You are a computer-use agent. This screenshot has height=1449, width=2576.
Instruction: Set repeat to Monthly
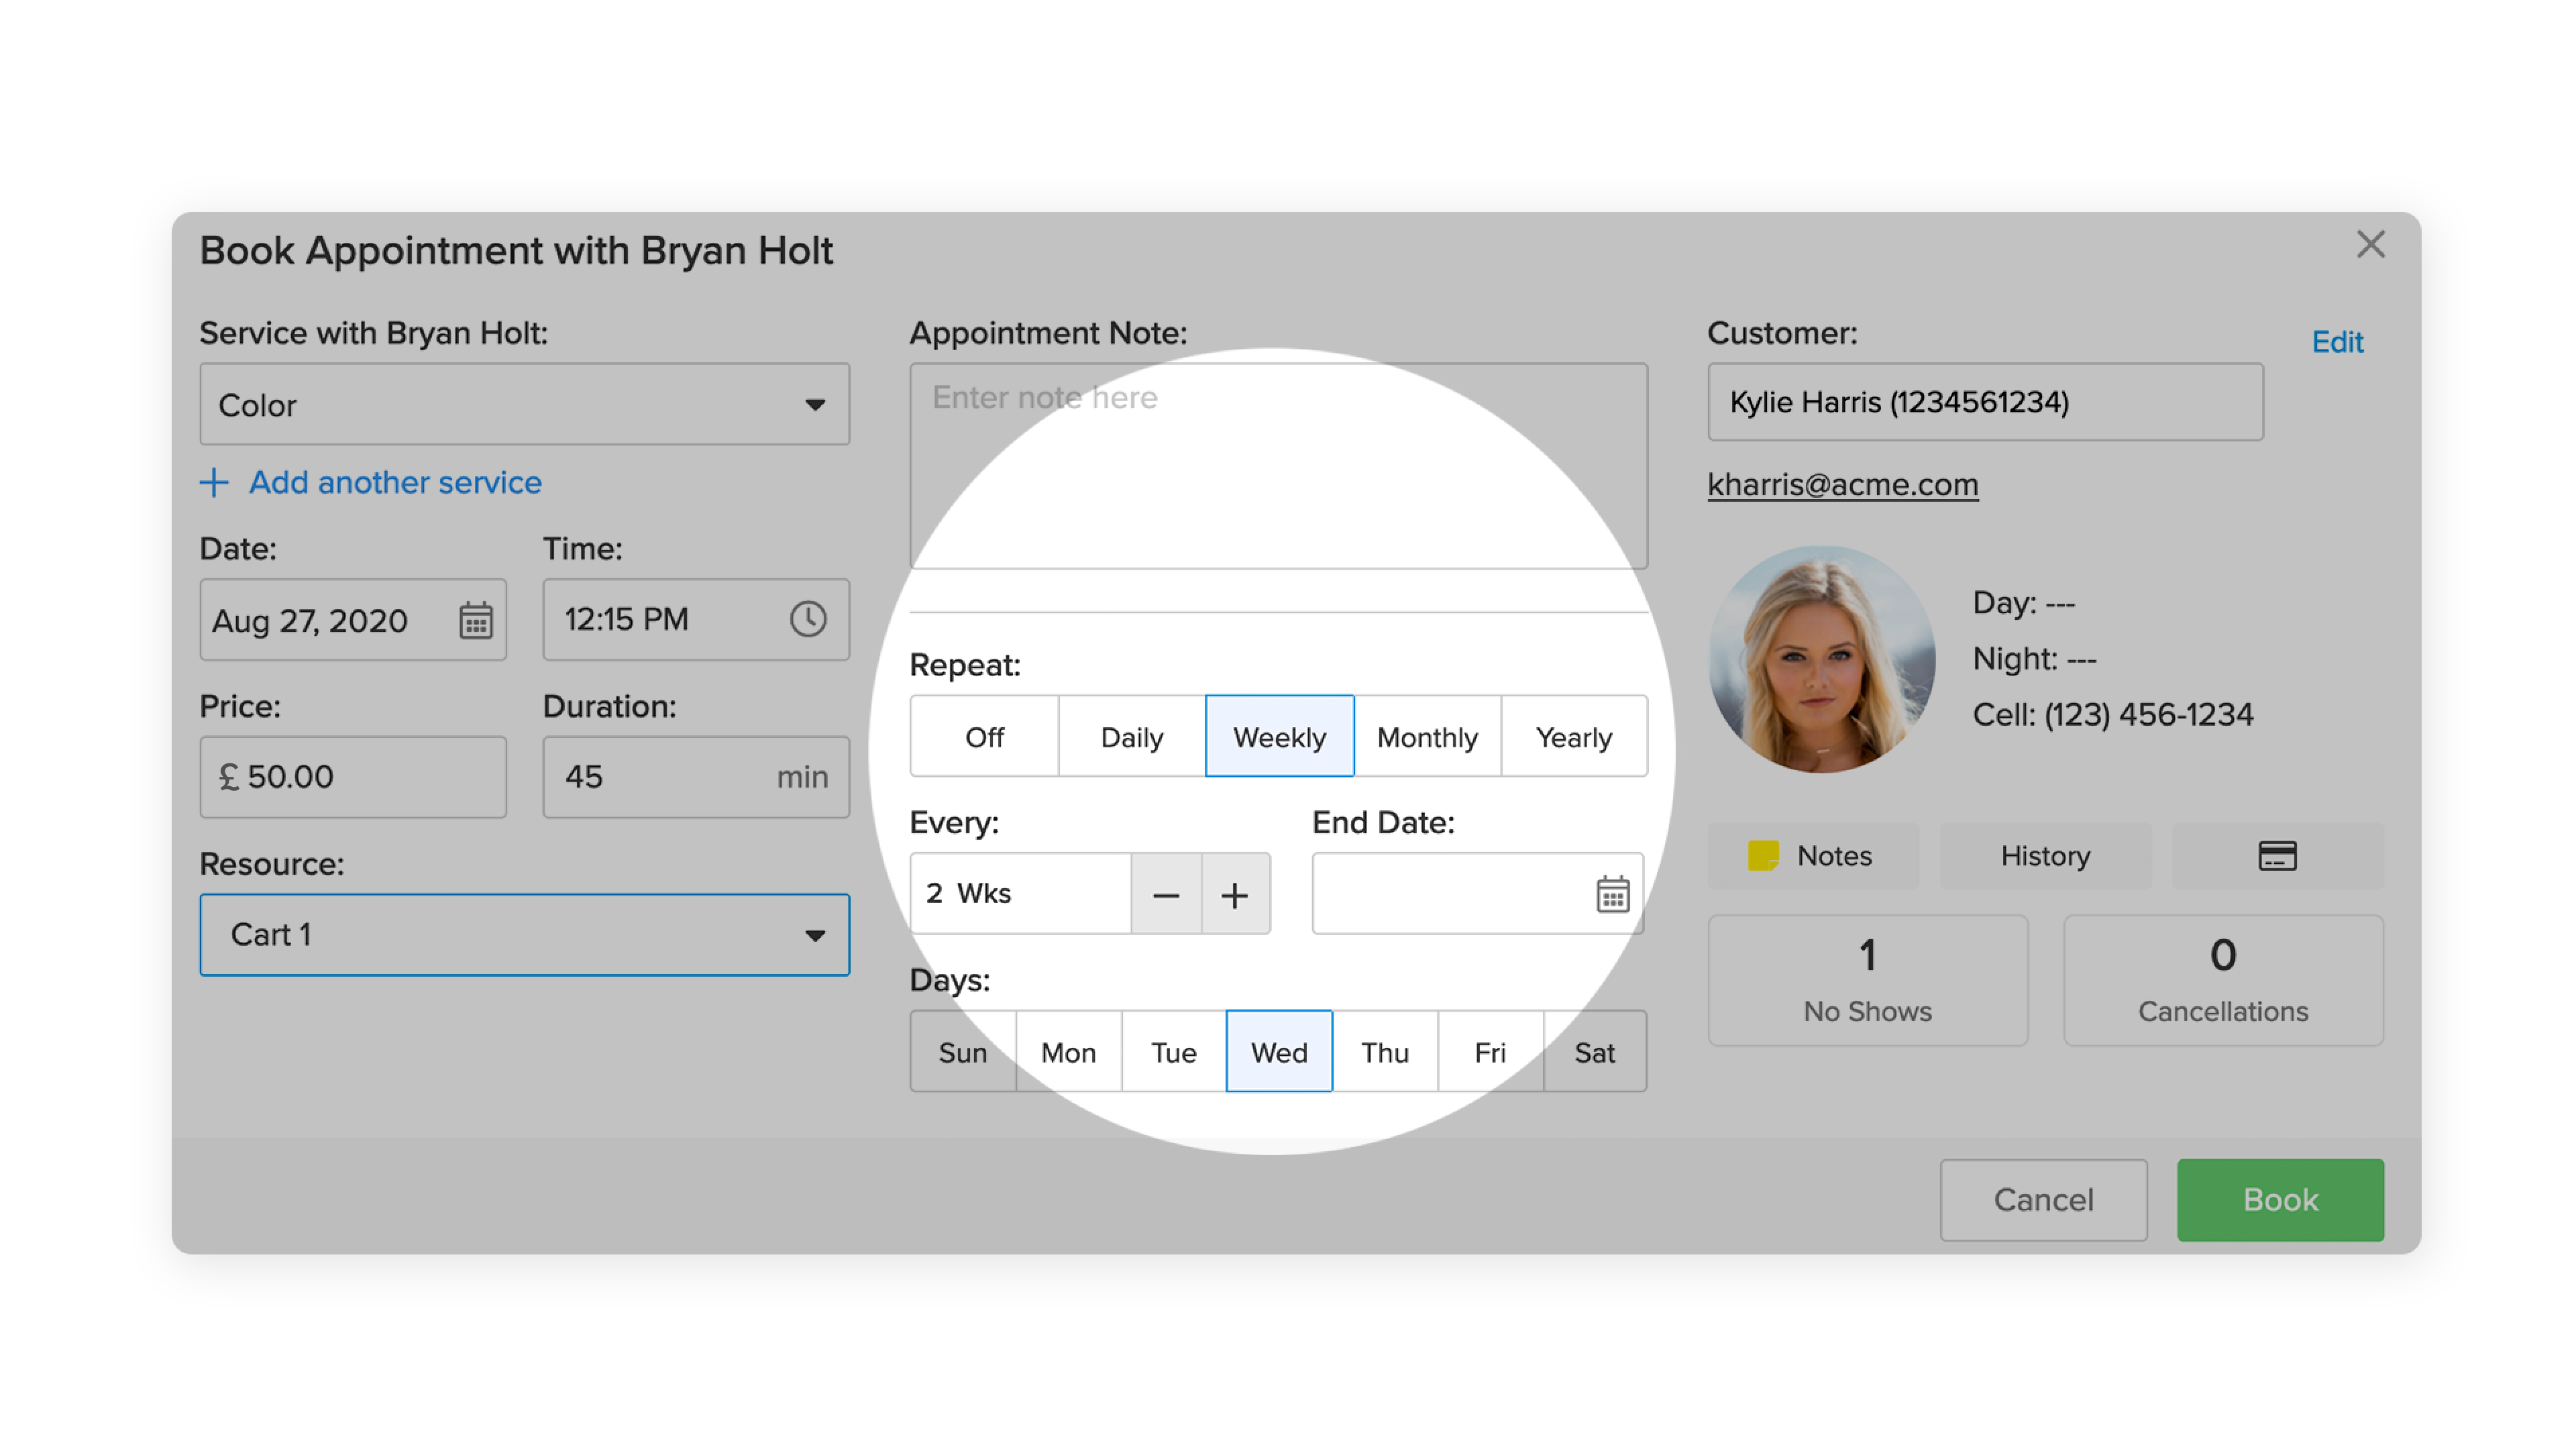point(1427,737)
